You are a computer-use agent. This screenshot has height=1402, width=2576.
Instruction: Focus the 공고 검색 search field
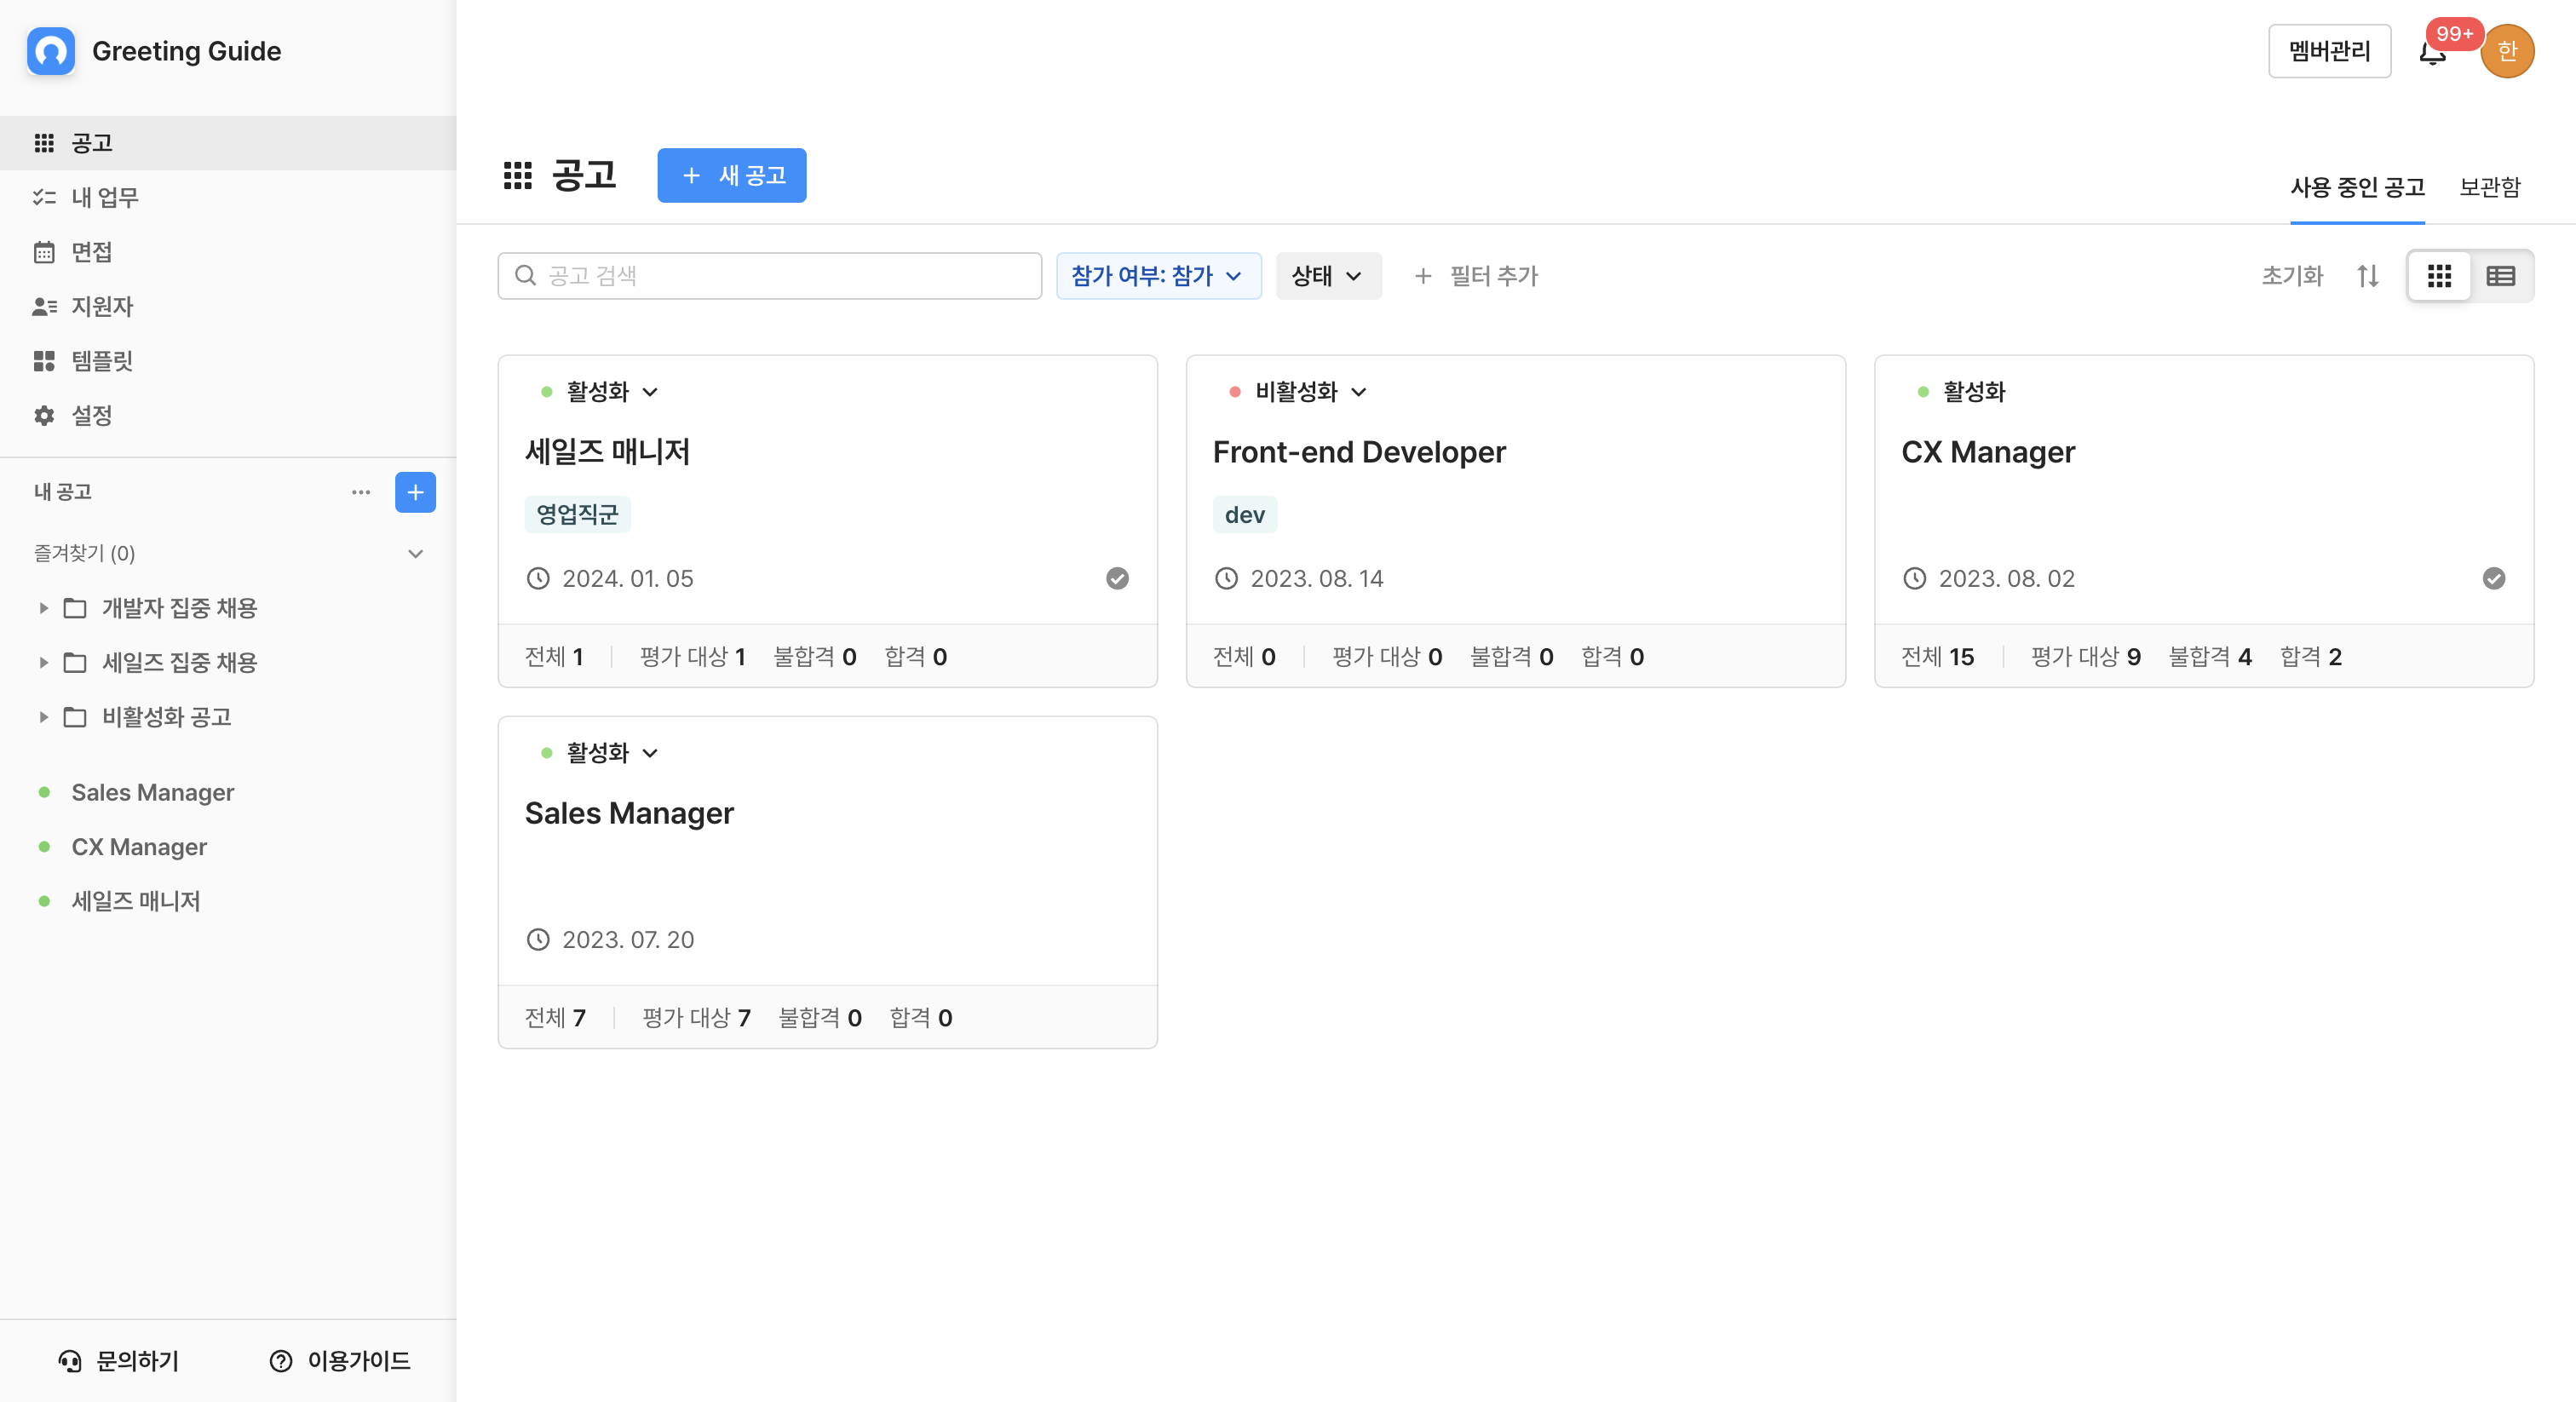point(769,276)
